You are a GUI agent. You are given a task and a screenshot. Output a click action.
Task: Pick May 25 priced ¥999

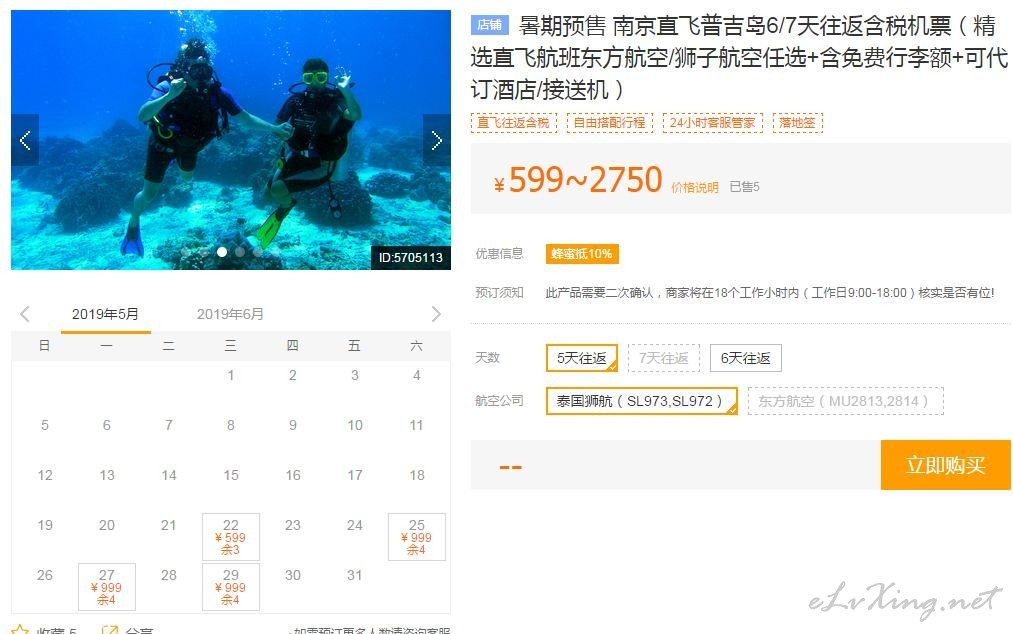point(417,537)
